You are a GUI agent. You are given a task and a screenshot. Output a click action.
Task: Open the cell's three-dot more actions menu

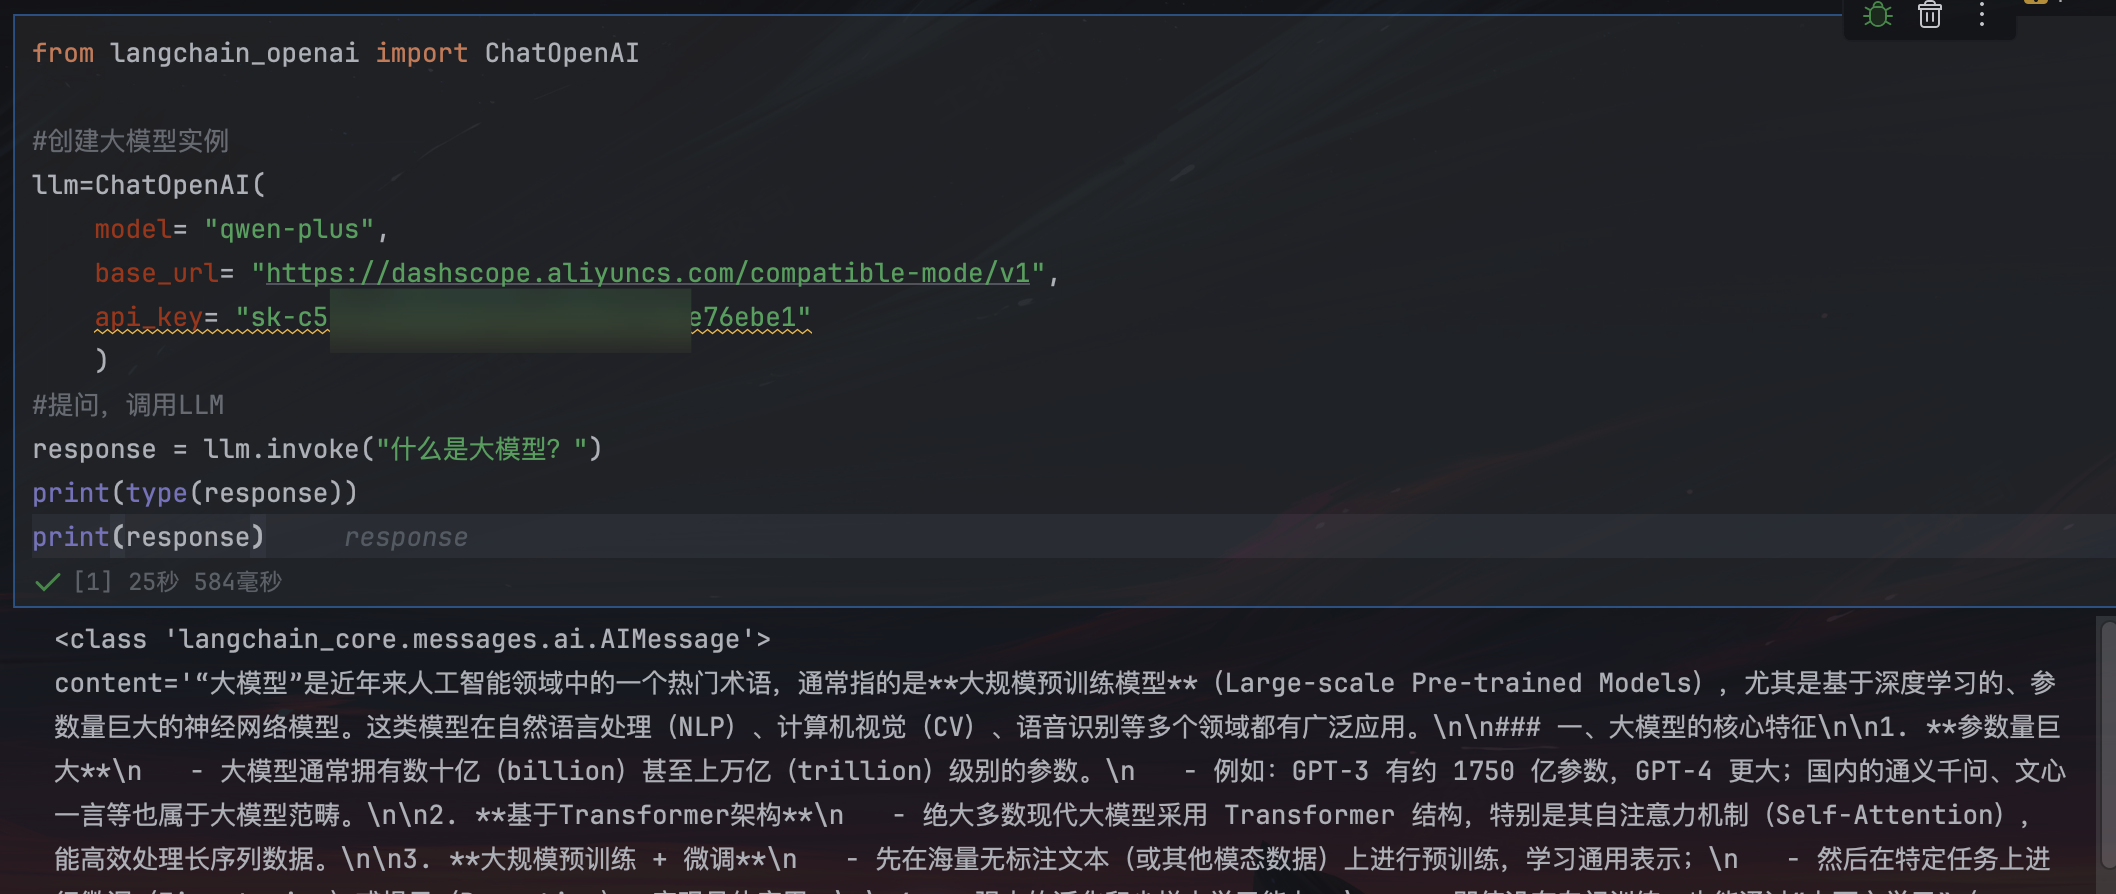click(x=1982, y=14)
